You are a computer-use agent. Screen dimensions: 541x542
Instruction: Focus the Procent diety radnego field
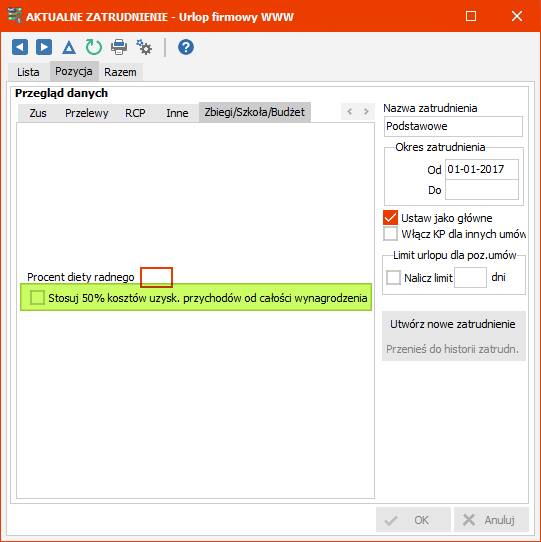point(156,277)
